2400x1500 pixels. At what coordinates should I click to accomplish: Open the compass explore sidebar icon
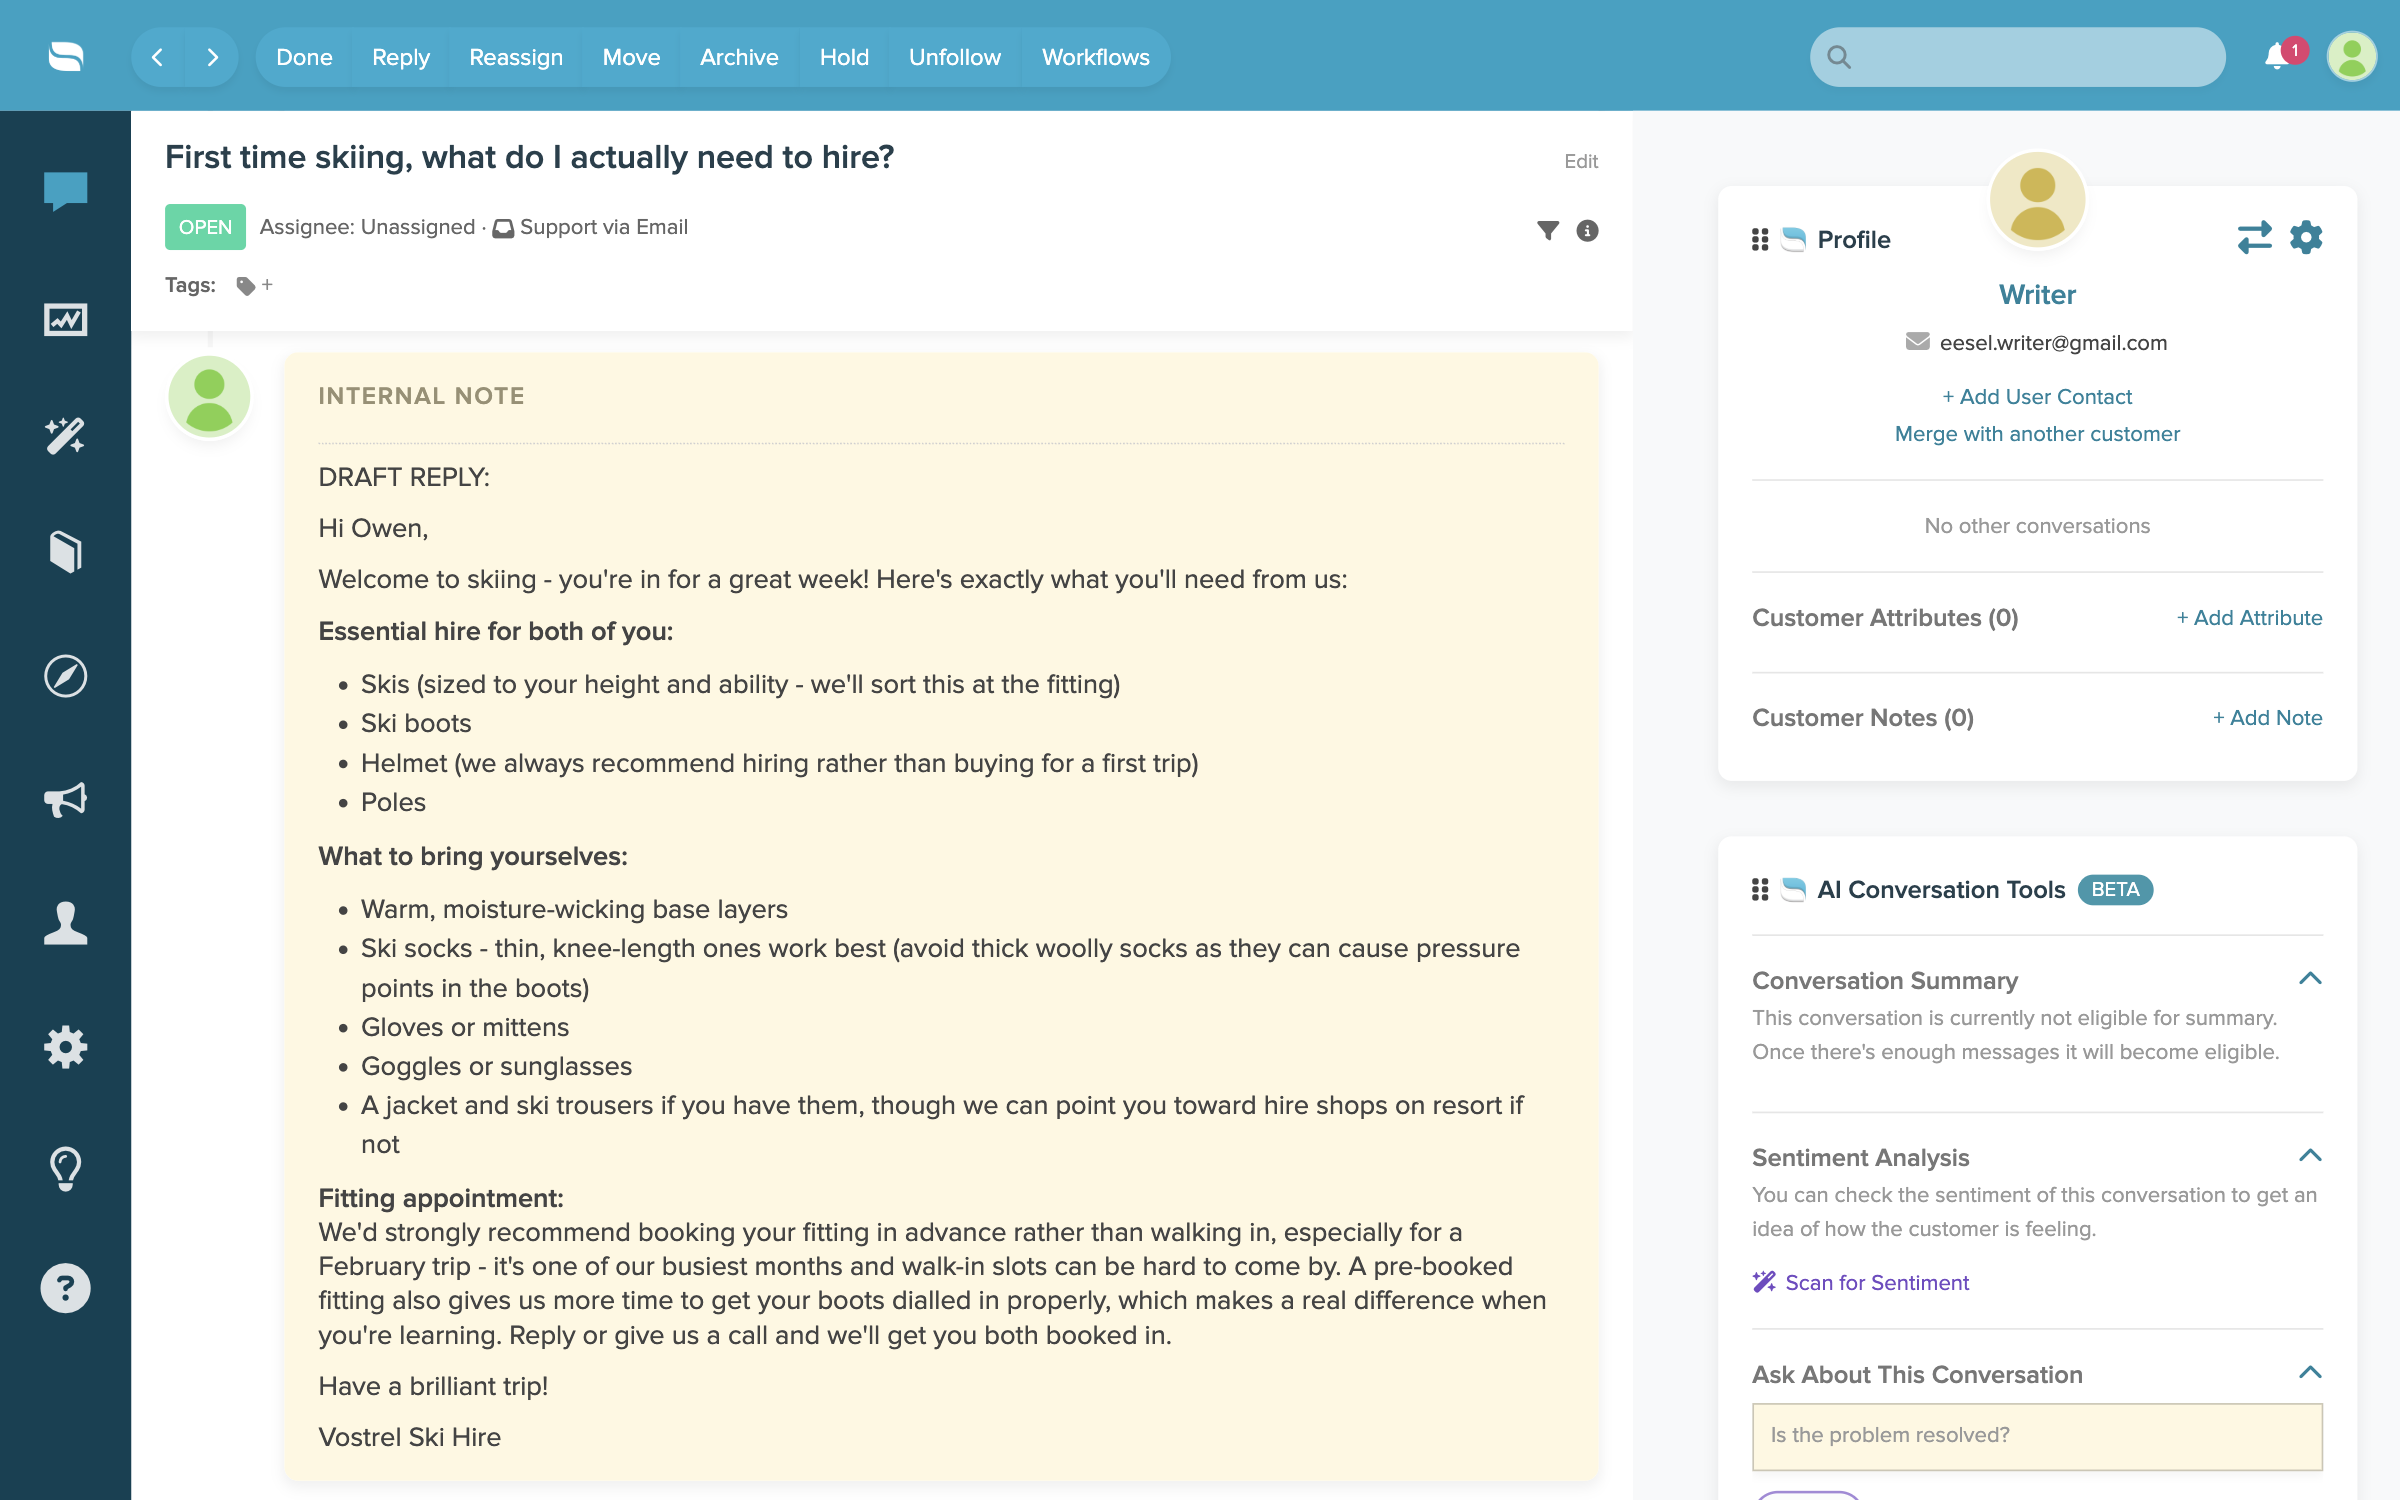(x=65, y=677)
